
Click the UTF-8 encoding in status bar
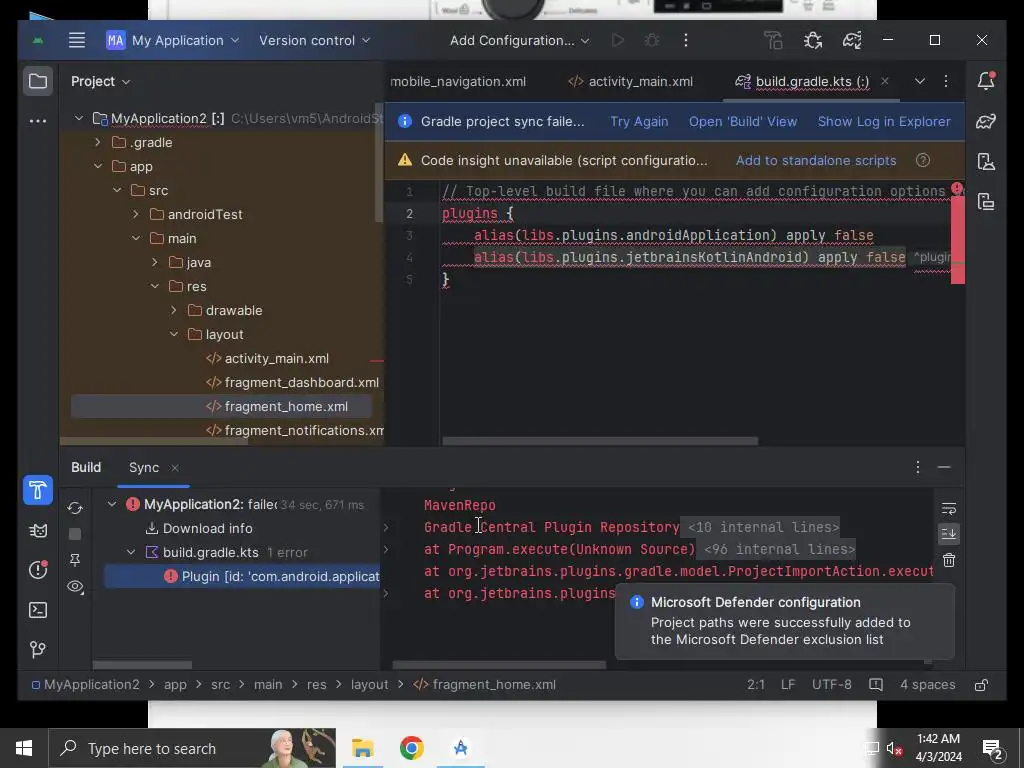coord(831,684)
